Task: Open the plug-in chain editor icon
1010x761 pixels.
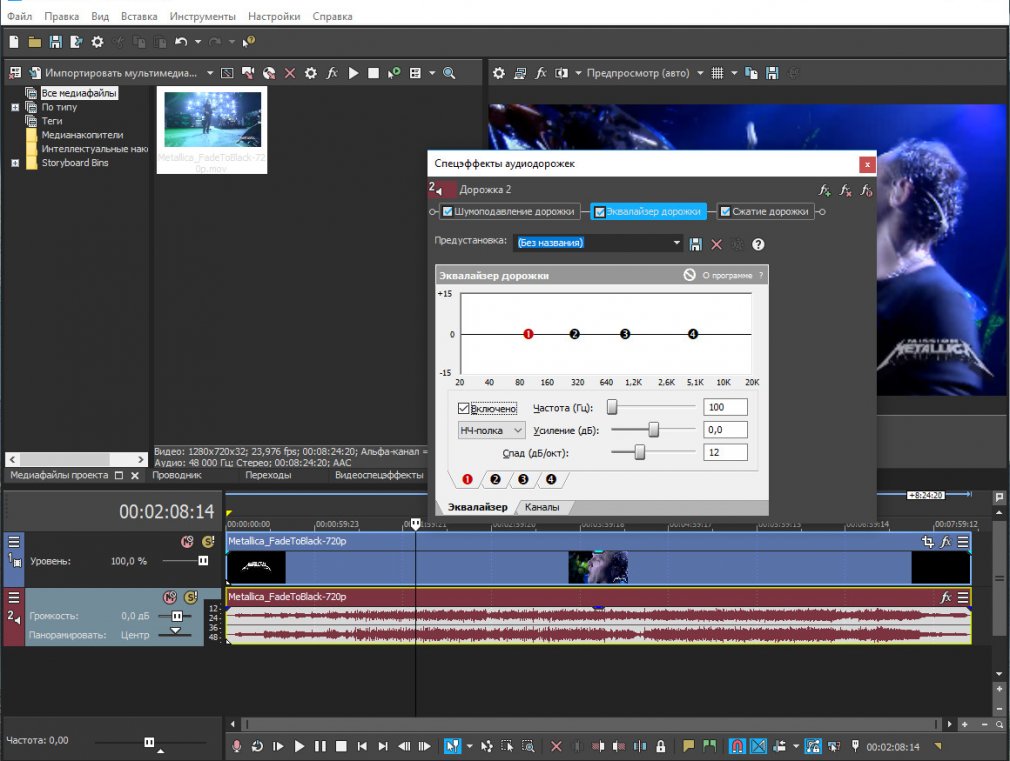Action: 824,190
